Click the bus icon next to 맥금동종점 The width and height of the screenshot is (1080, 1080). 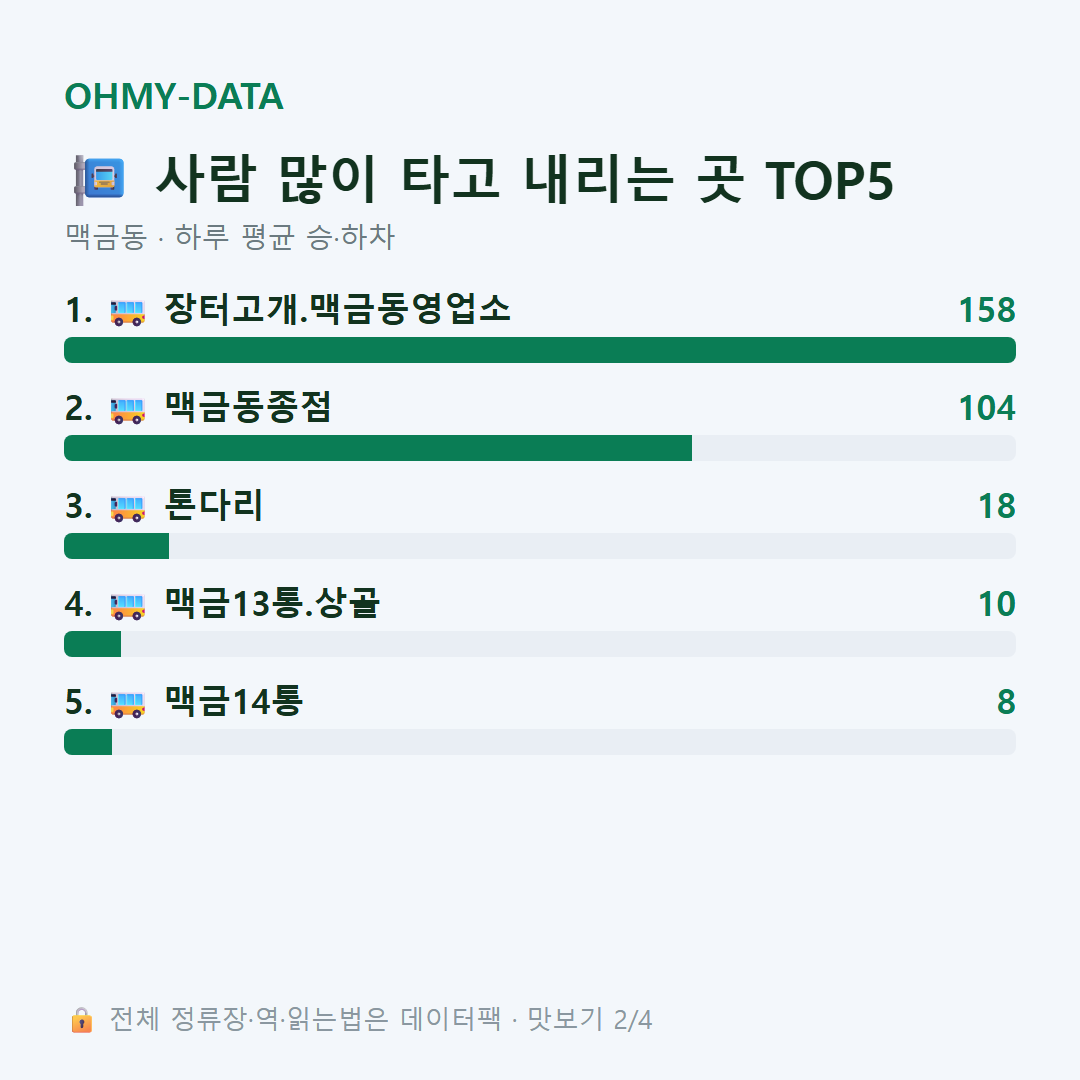tap(127, 411)
